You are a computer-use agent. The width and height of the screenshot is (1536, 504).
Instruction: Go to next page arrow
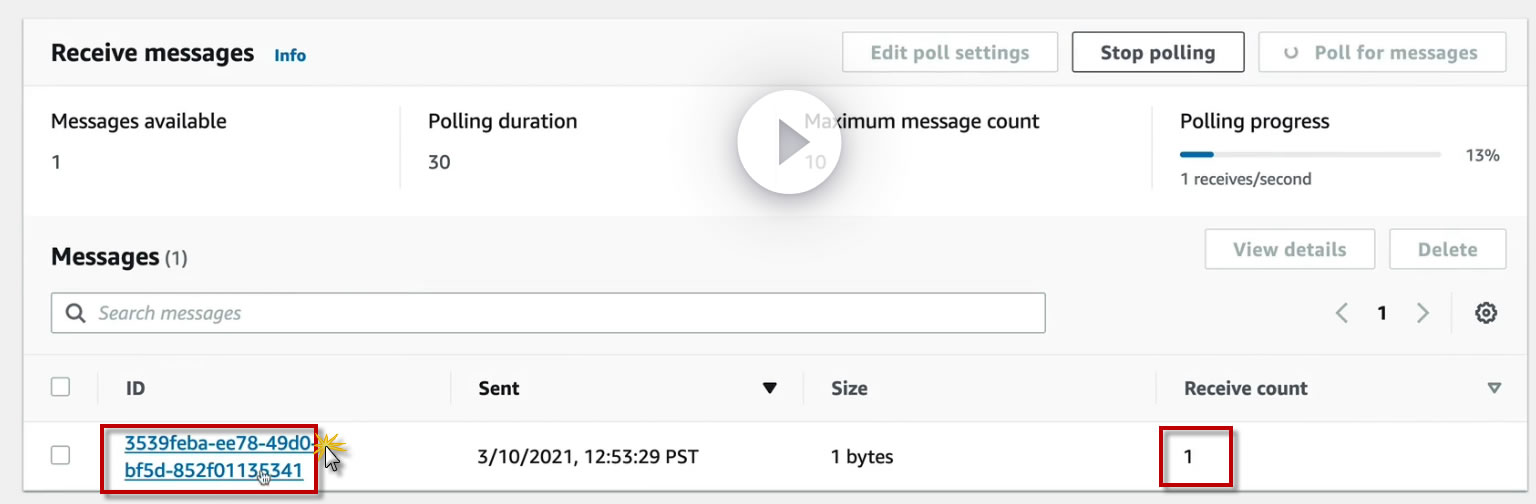pyautogui.click(x=1422, y=313)
